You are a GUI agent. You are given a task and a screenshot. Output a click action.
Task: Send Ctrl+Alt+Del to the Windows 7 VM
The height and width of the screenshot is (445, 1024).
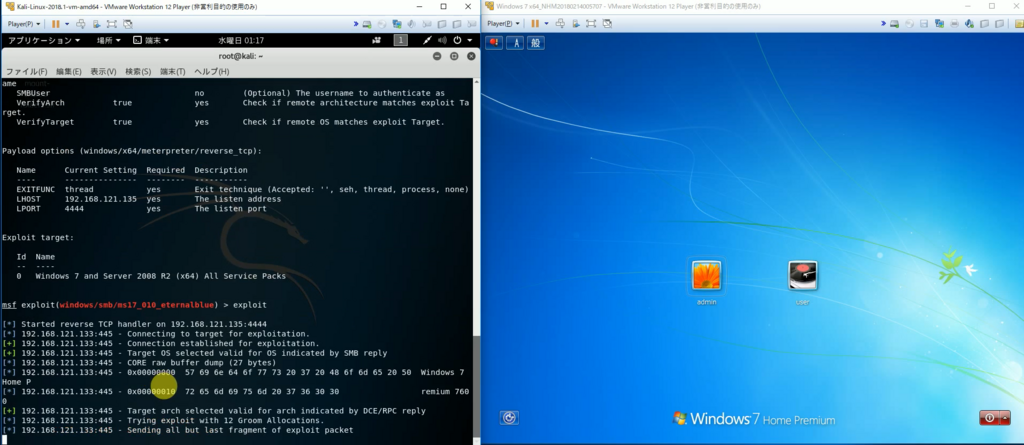[x=560, y=24]
